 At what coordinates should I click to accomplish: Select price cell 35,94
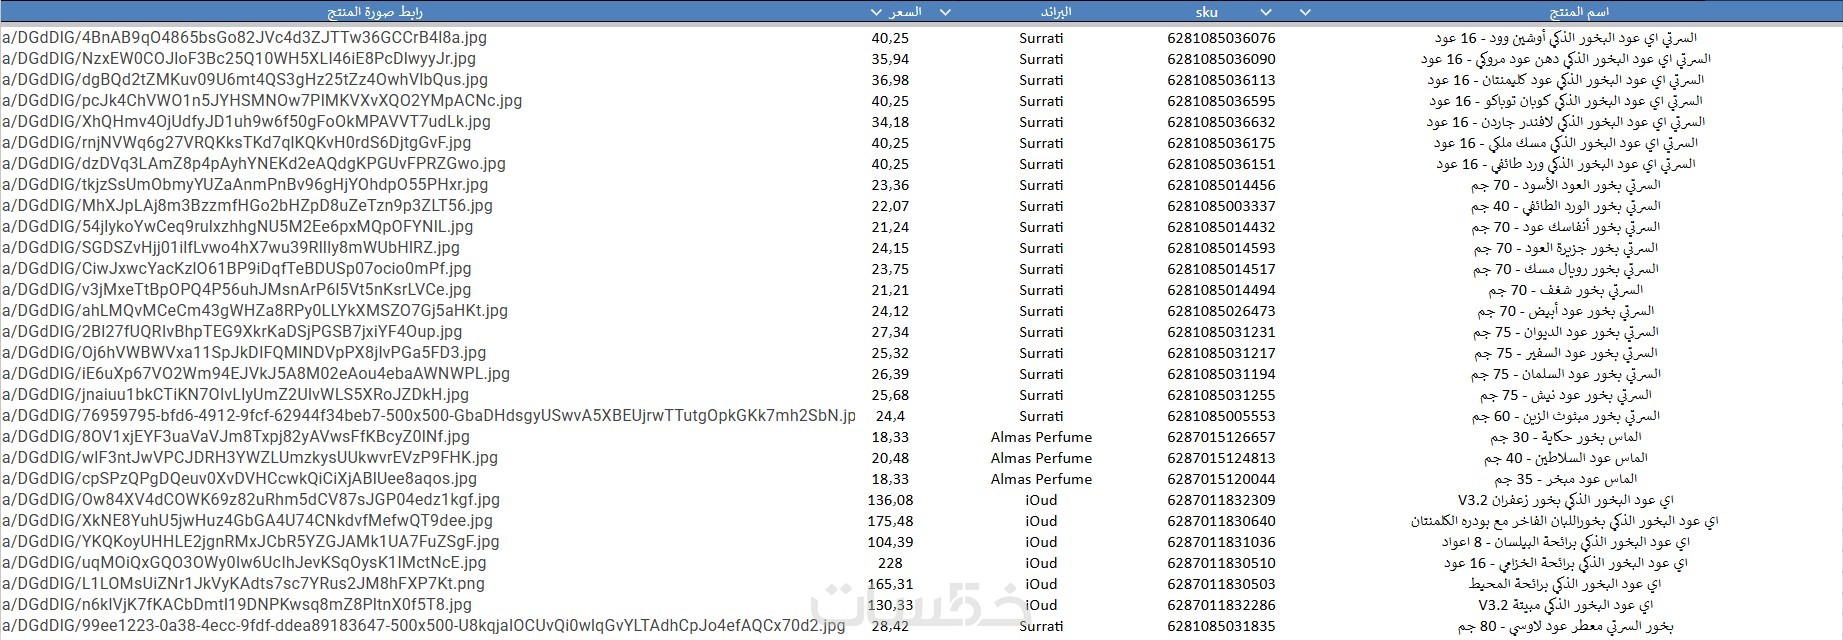(890, 59)
